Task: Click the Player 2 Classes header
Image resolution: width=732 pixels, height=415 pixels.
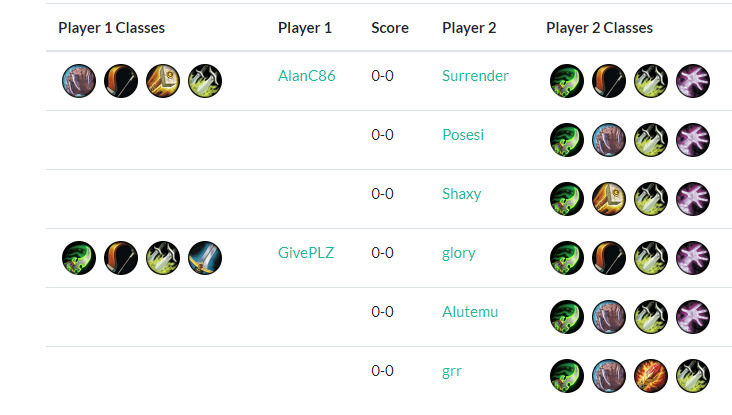Action: (599, 28)
